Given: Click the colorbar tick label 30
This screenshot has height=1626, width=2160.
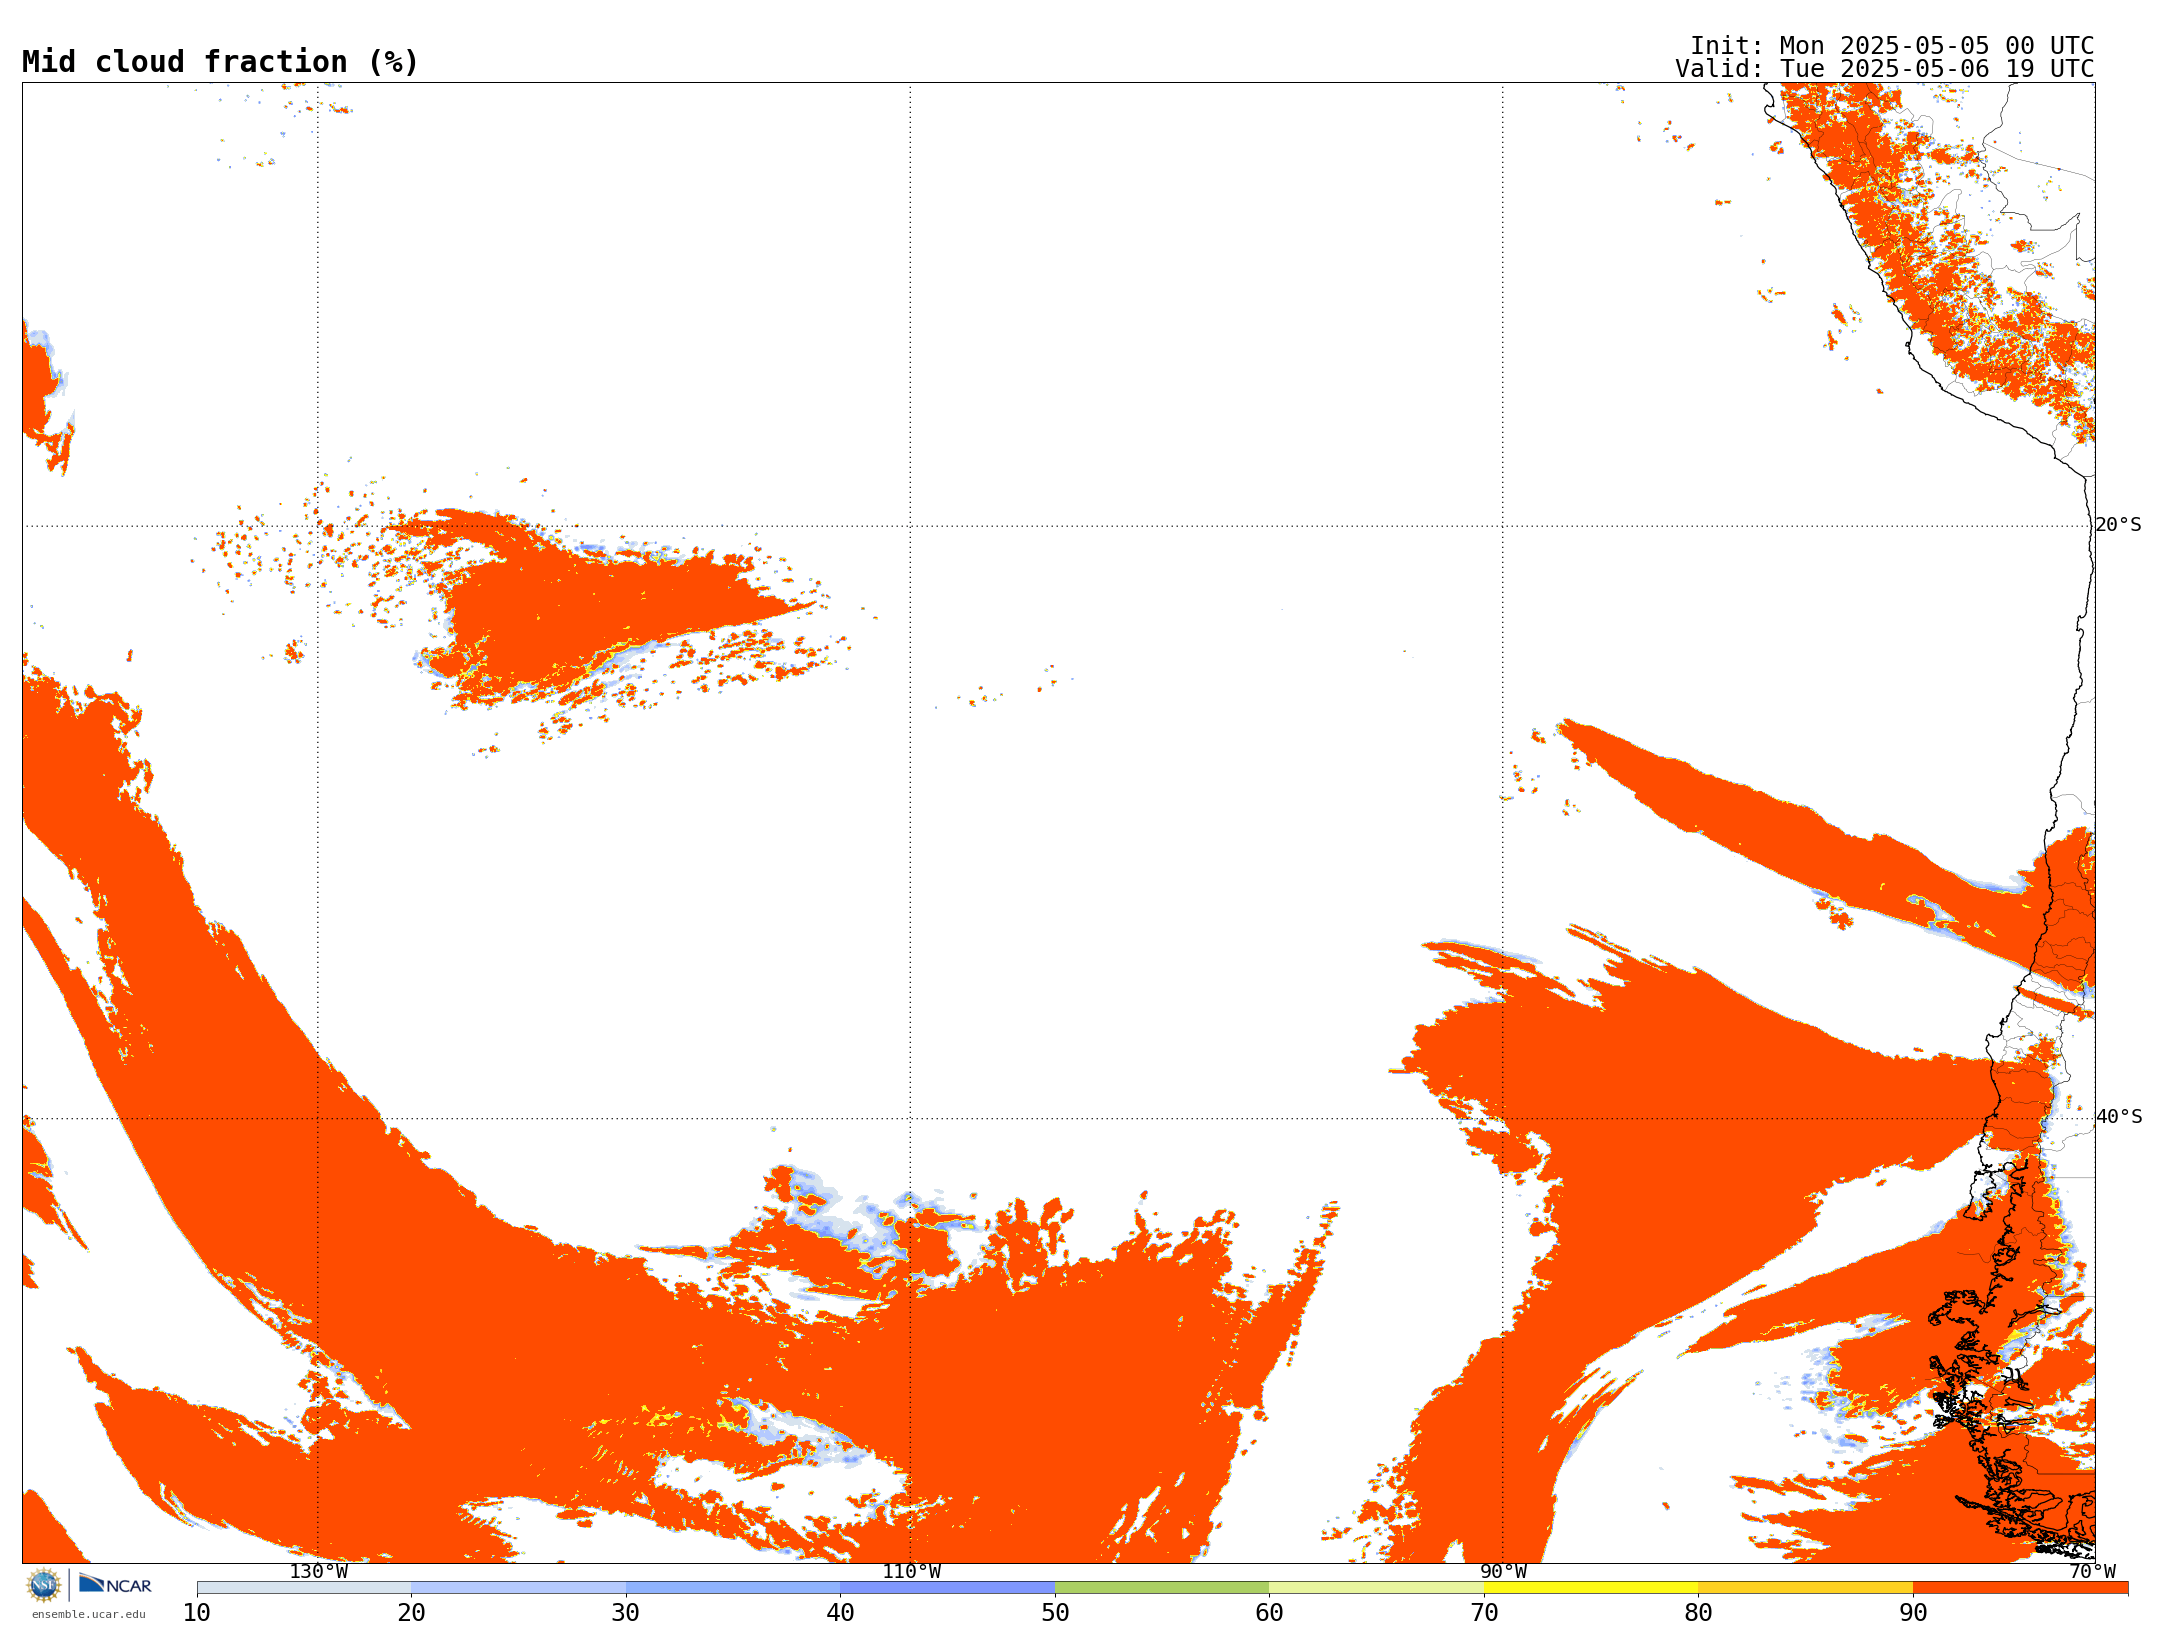Looking at the screenshot, I should tap(626, 1613).
